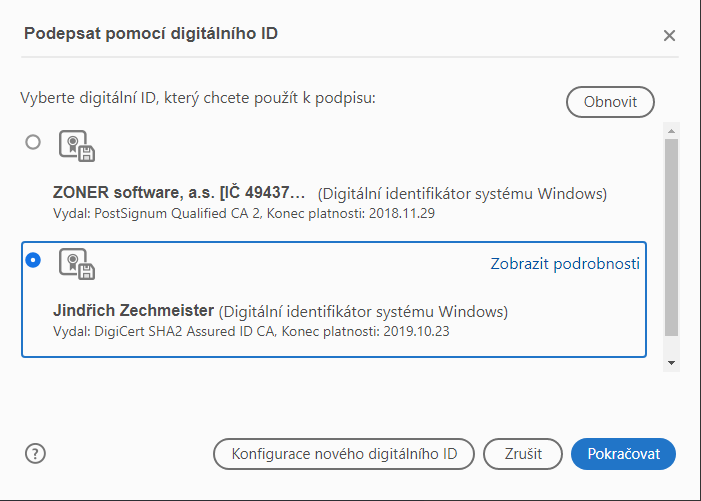The image size is (701, 501).
Task: Open help via question mark icon
Action: [x=35, y=453]
